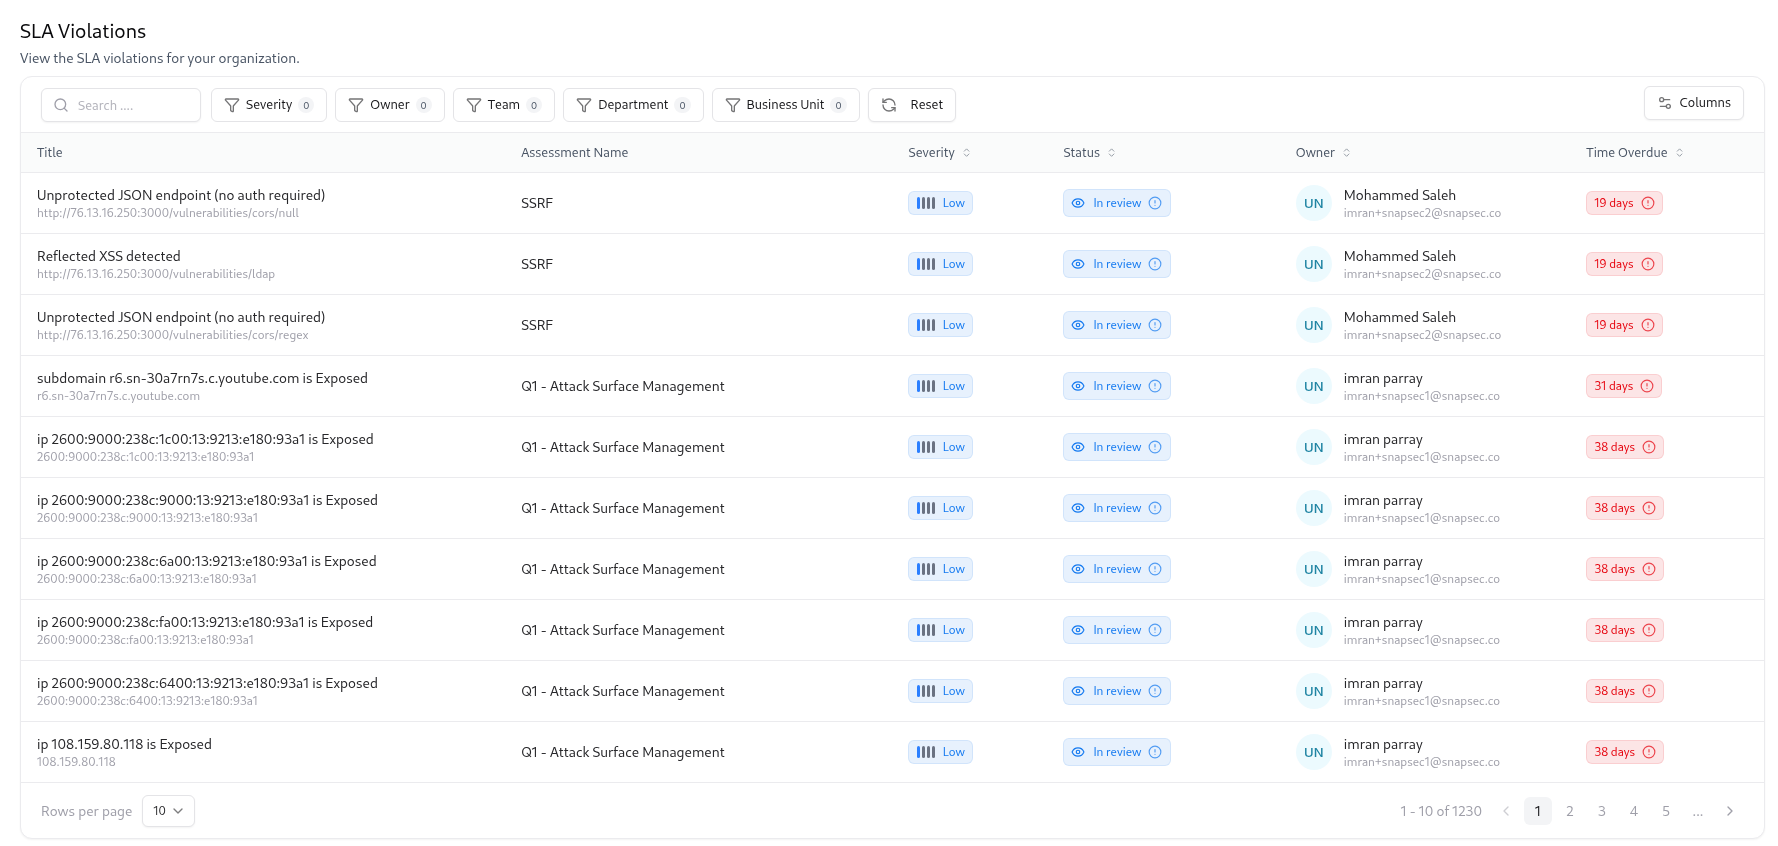Image resolution: width=1778 pixels, height=846 pixels.
Task: Focus the Search input field
Action: point(130,105)
